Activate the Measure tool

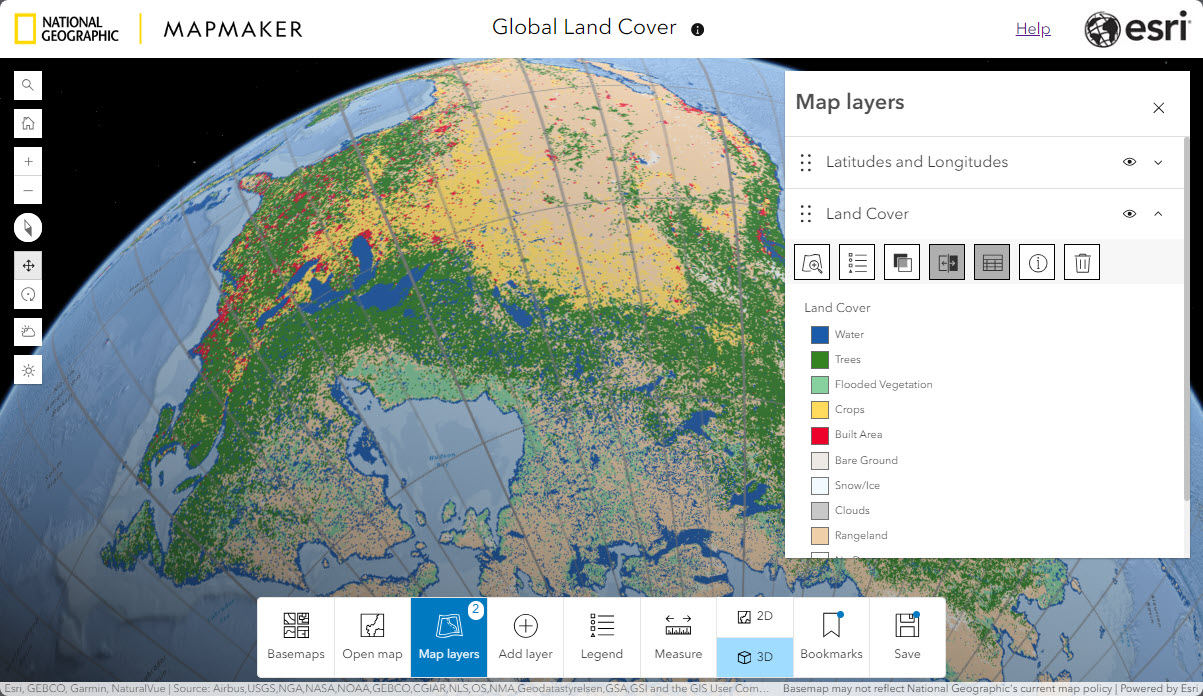click(678, 637)
